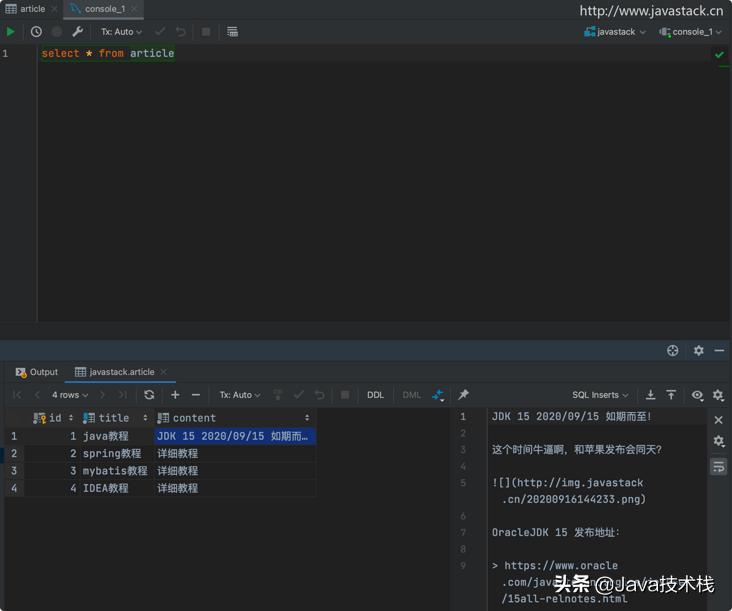Import data with the upload arrow icon

pos(671,395)
